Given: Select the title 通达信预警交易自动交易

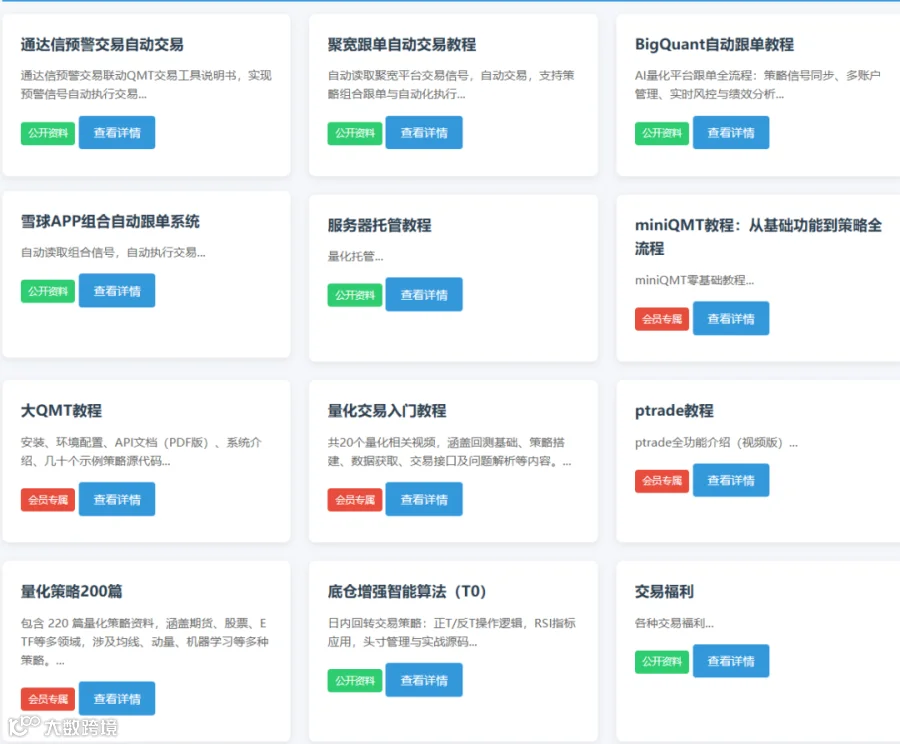Looking at the screenshot, I should click(102, 45).
